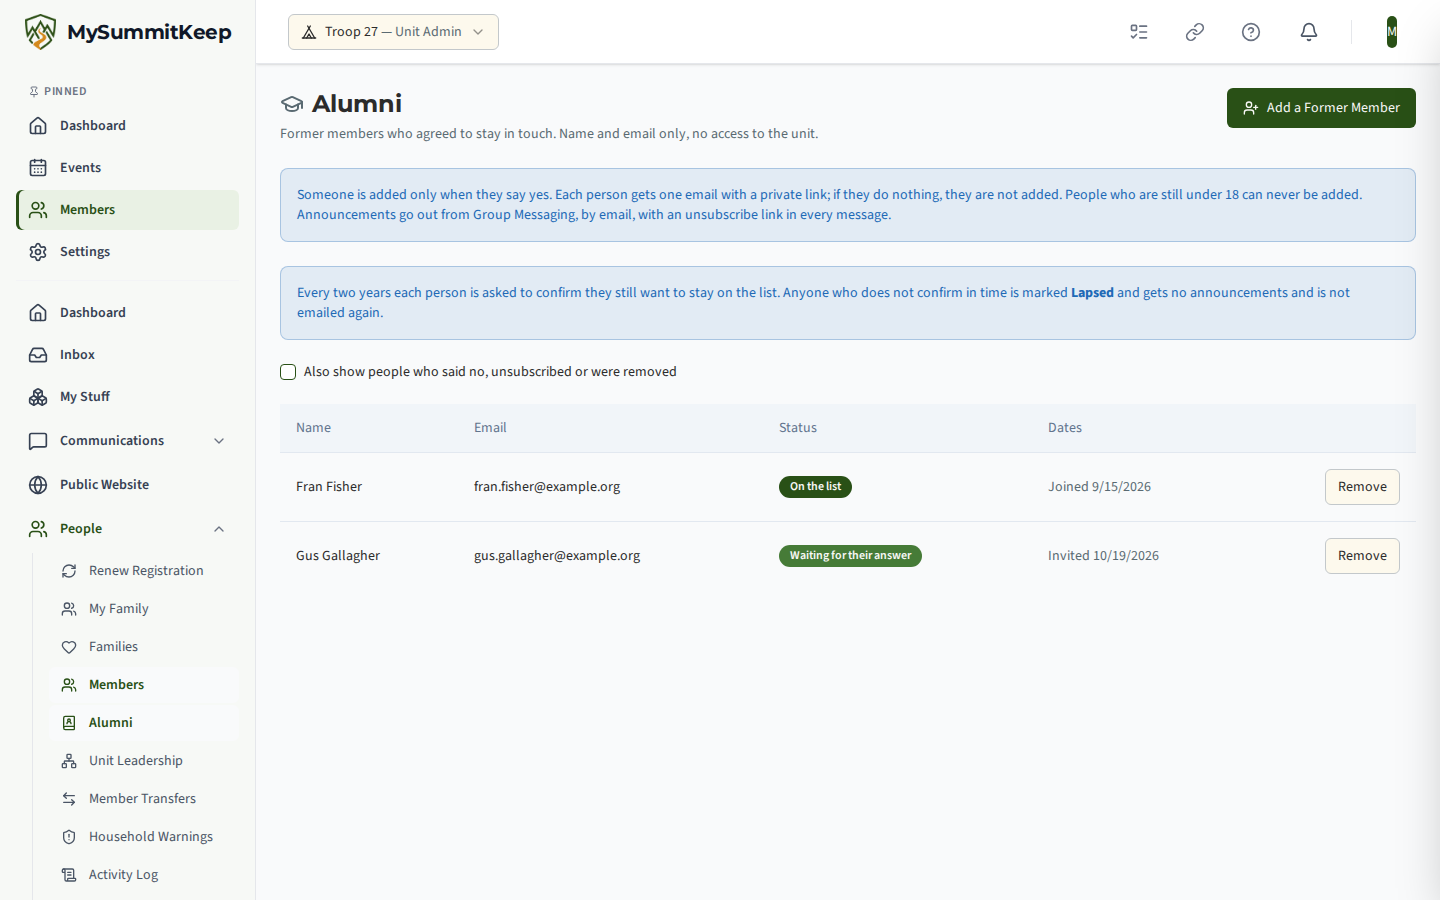Screen dimensions: 1440x900
Task: Collapse the People section chevron
Action: [x=219, y=529]
